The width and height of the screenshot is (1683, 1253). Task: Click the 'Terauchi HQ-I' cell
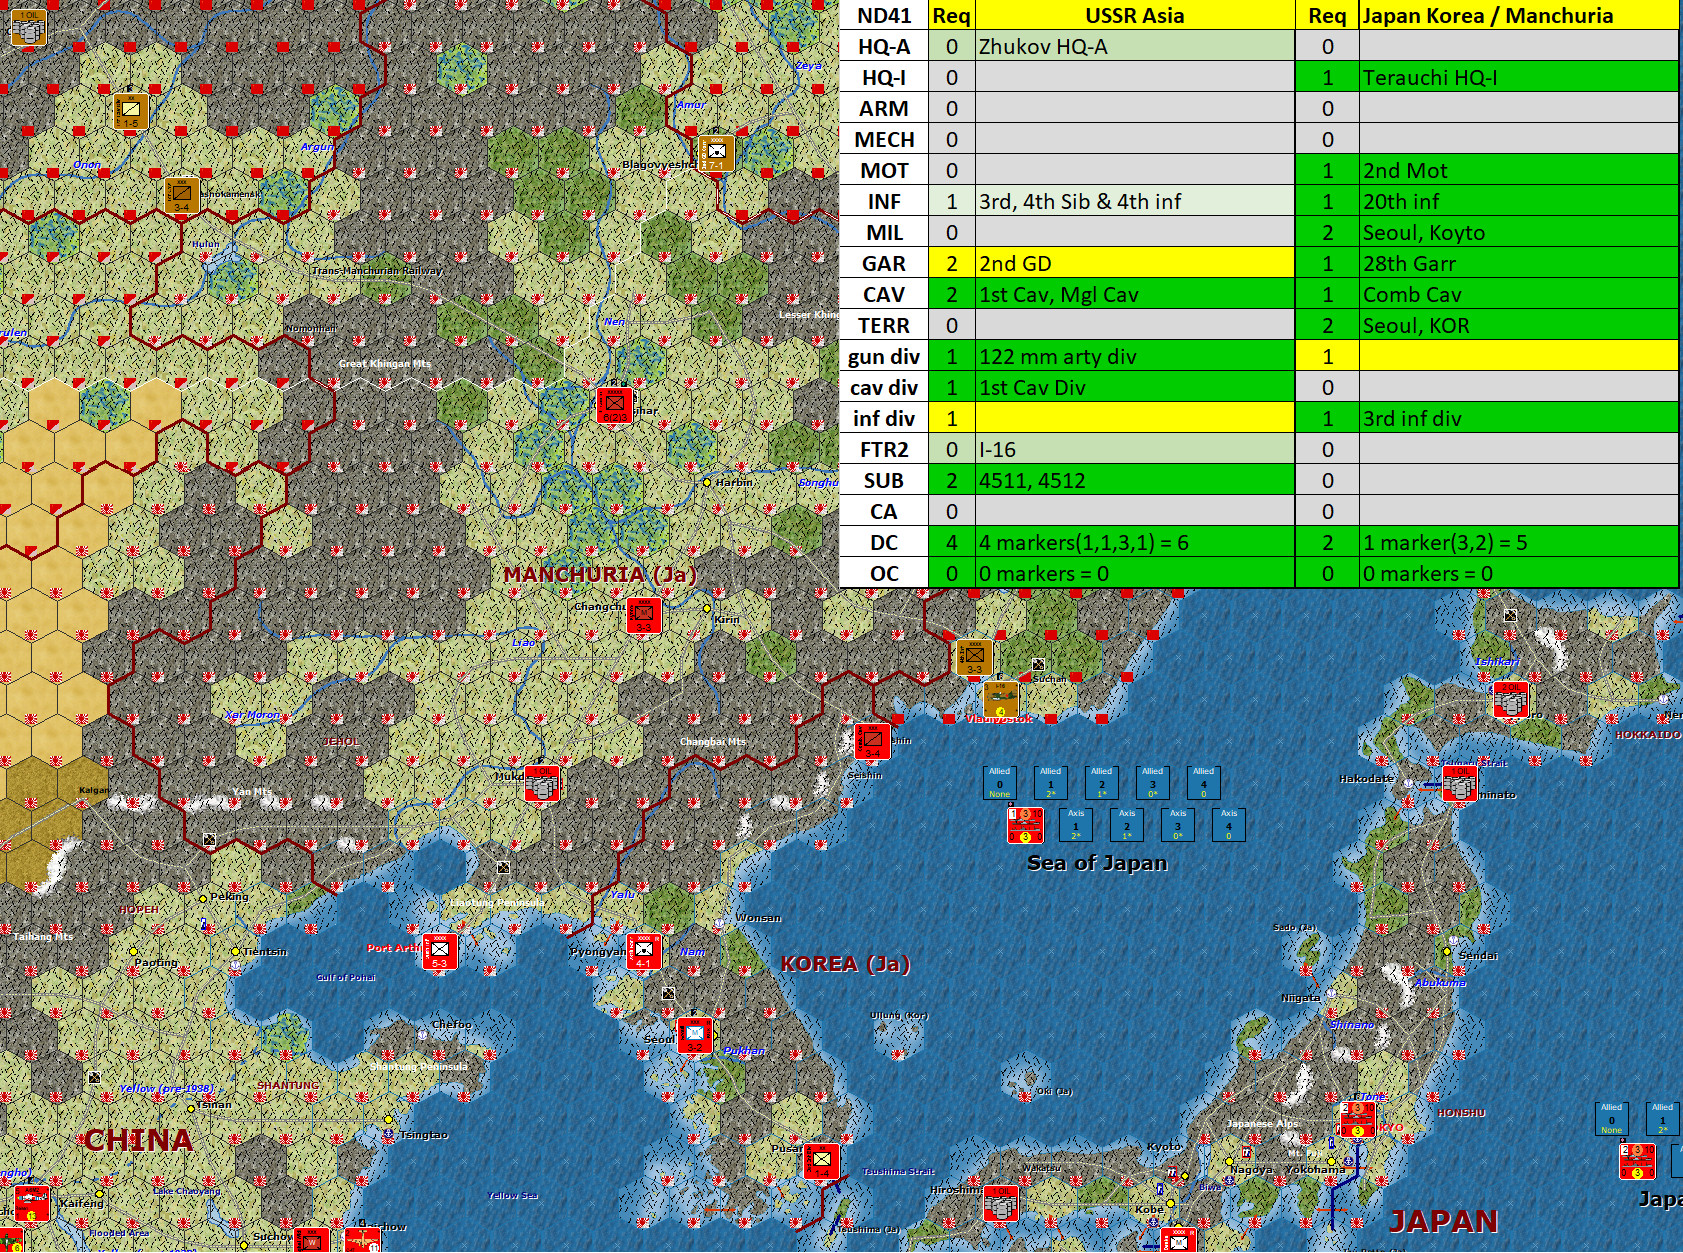pos(1518,77)
